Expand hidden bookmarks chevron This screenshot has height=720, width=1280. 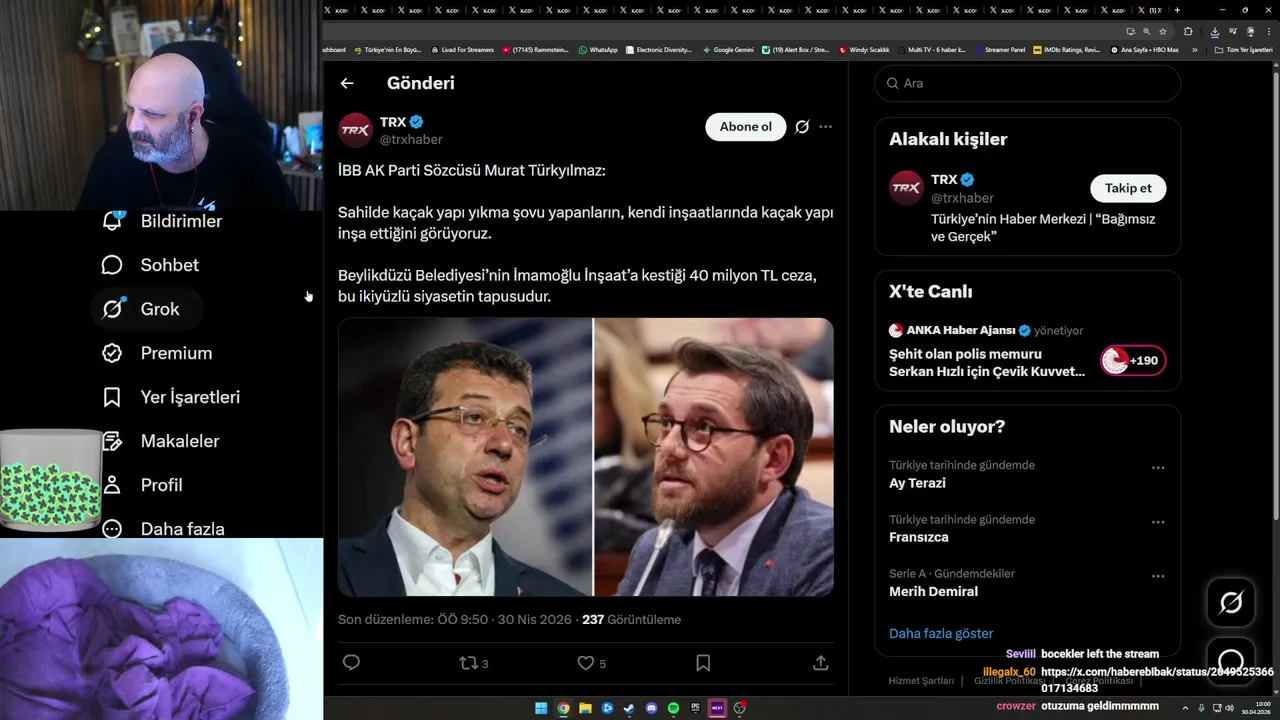coord(1194,50)
